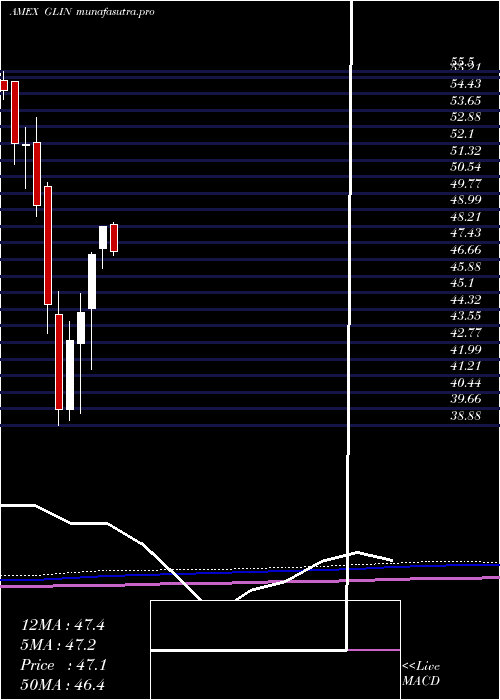Click the 38.88 price axis label
500x700 pixels.
[x=465, y=416]
